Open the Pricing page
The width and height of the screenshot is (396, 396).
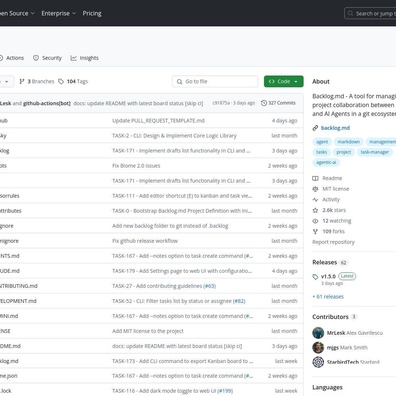pos(92,13)
